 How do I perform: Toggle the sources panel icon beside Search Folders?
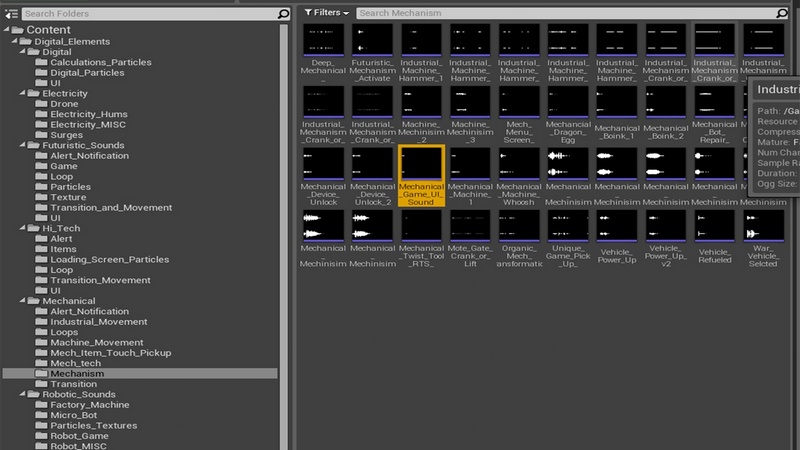coord(9,14)
